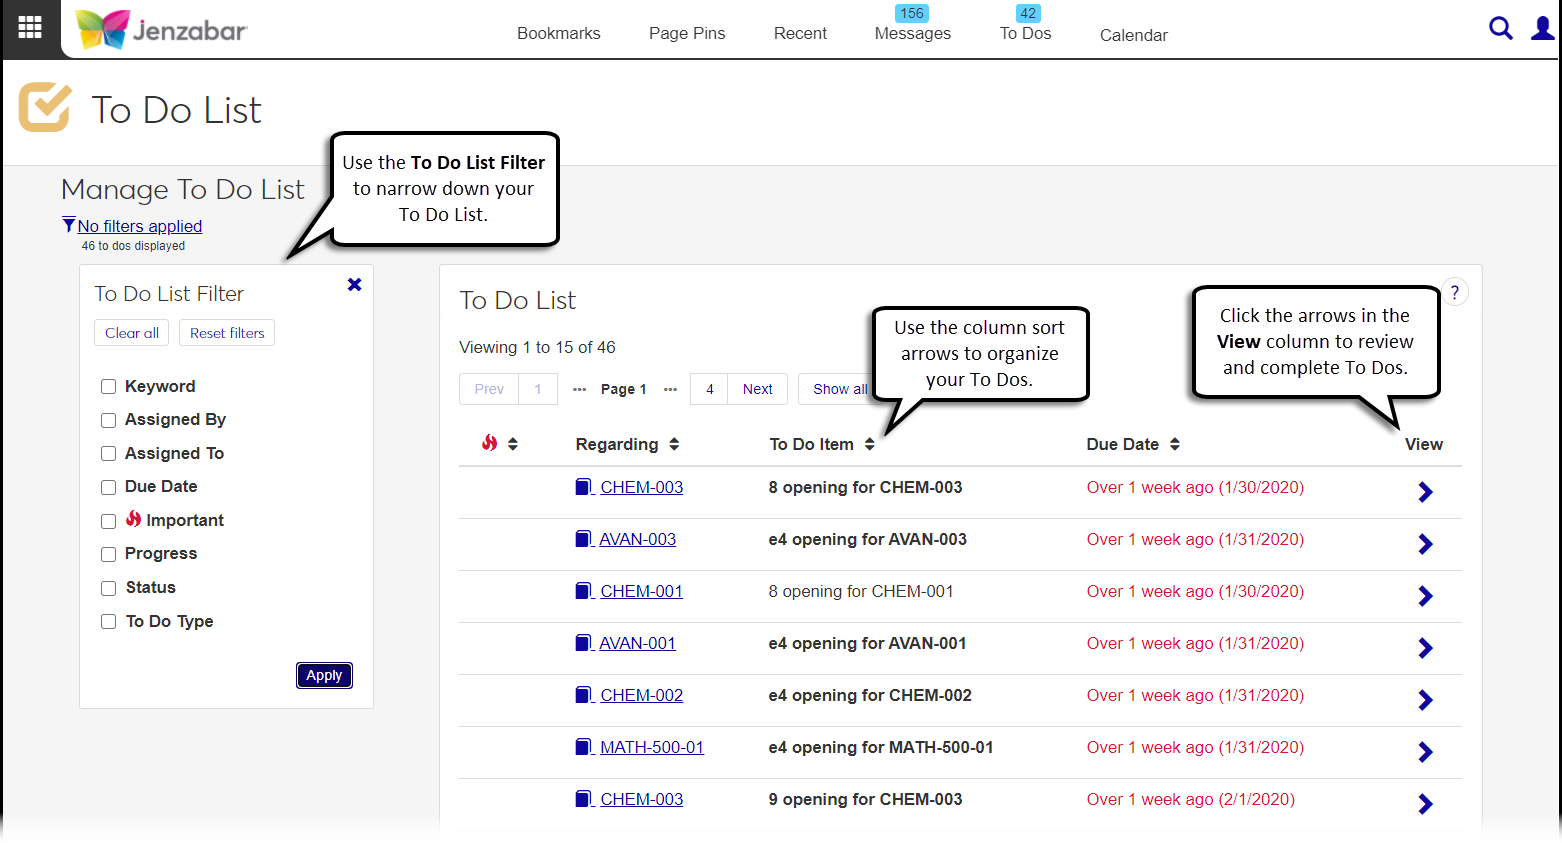Go to the Next page
Image resolution: width=1562 pixels, height=843 pixels.
click(757, 389)
